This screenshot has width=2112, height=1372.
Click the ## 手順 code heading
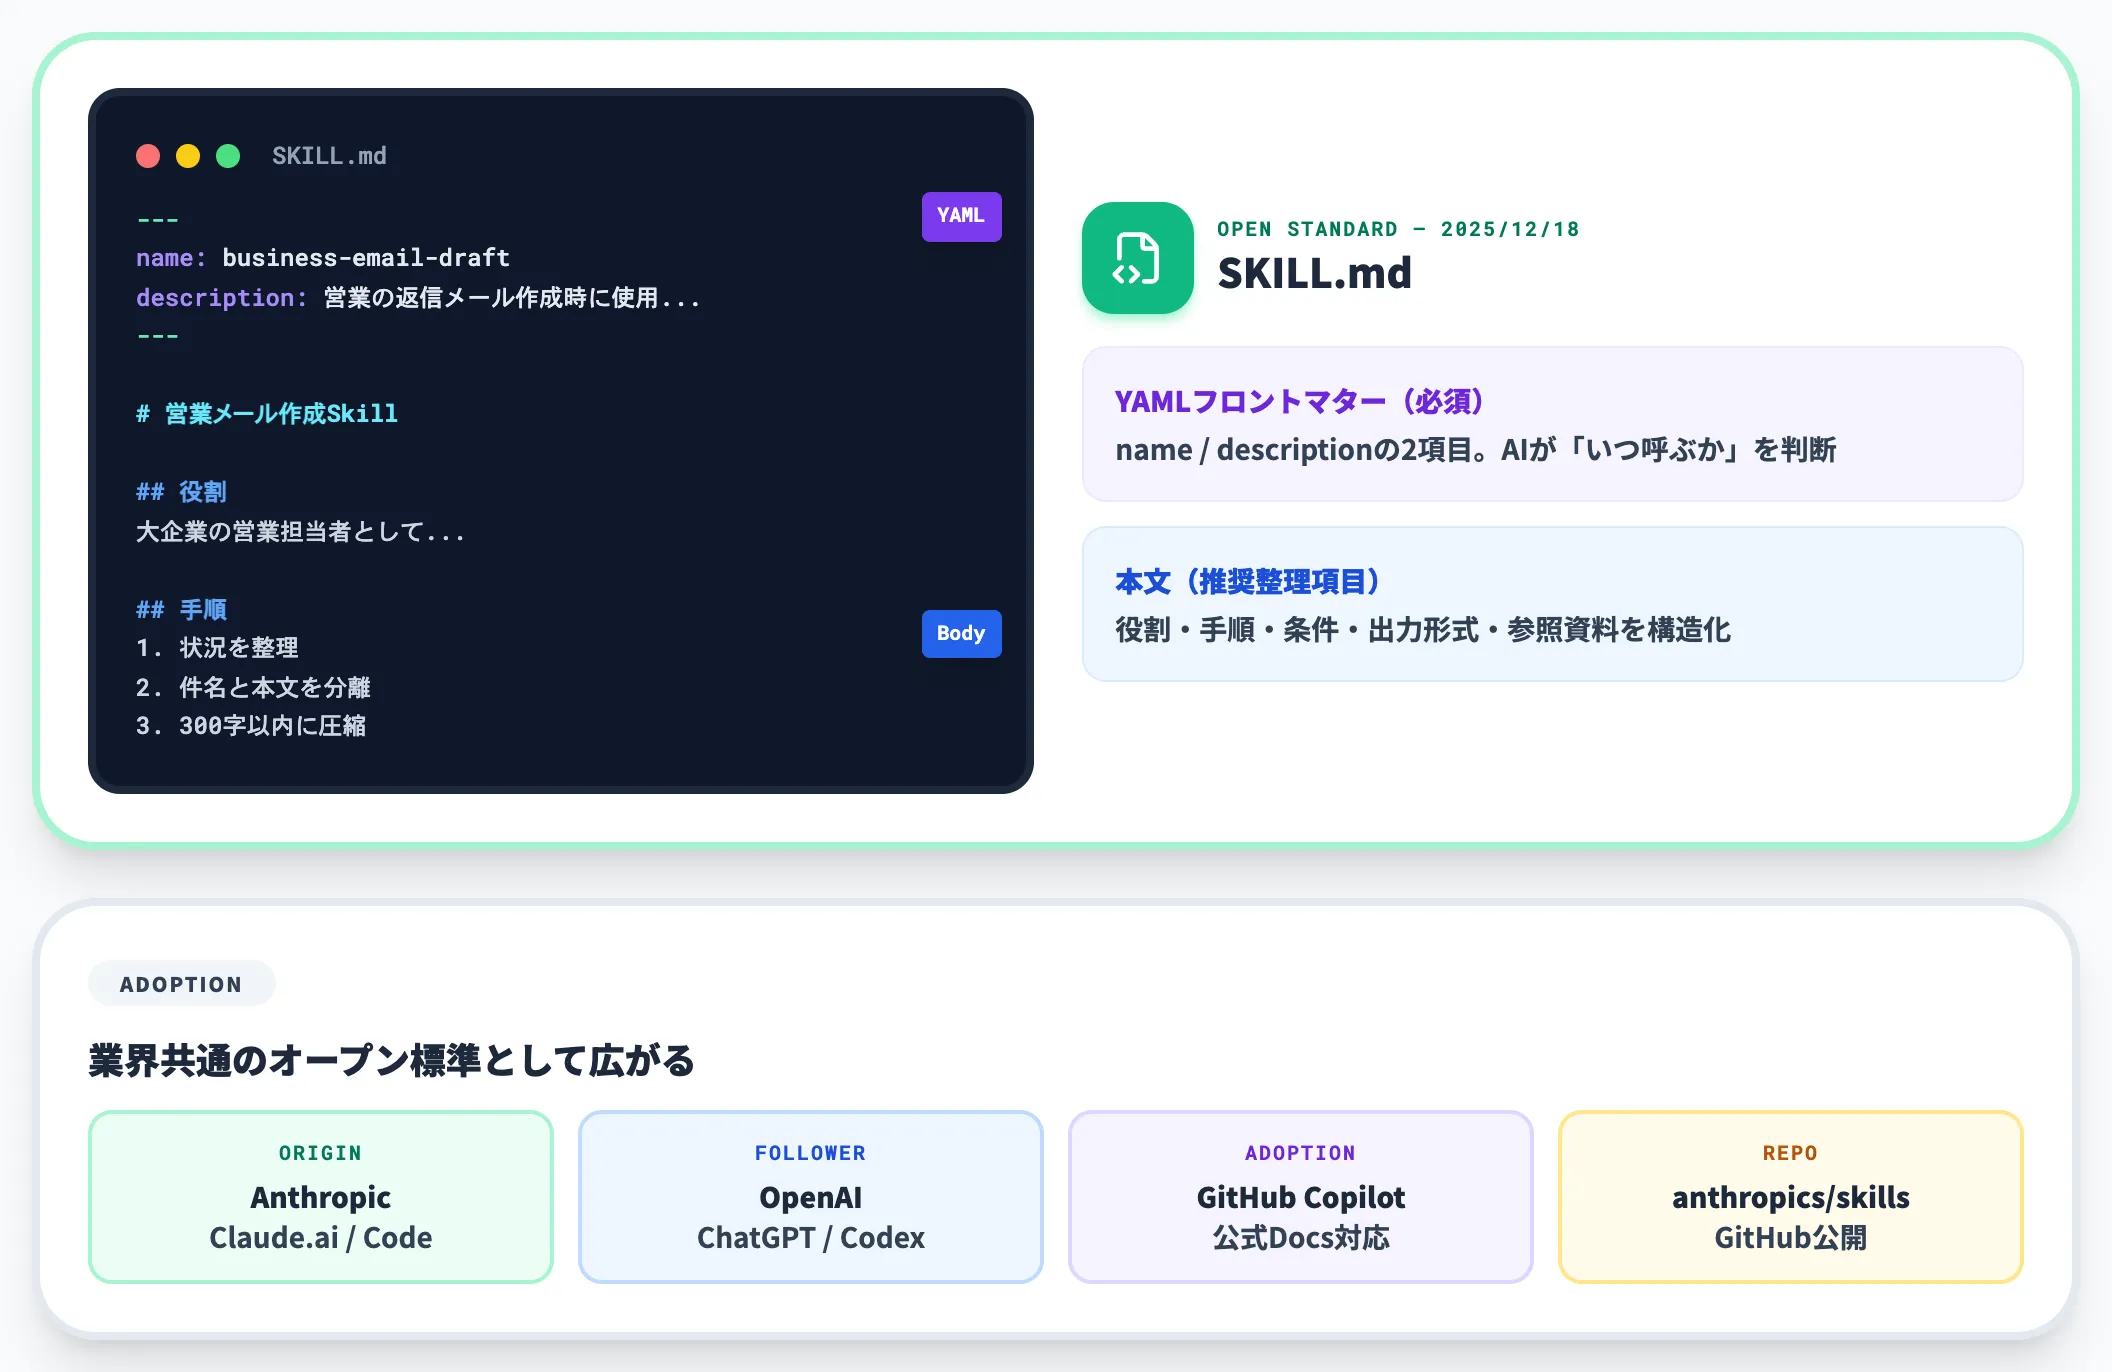point(181,610)
